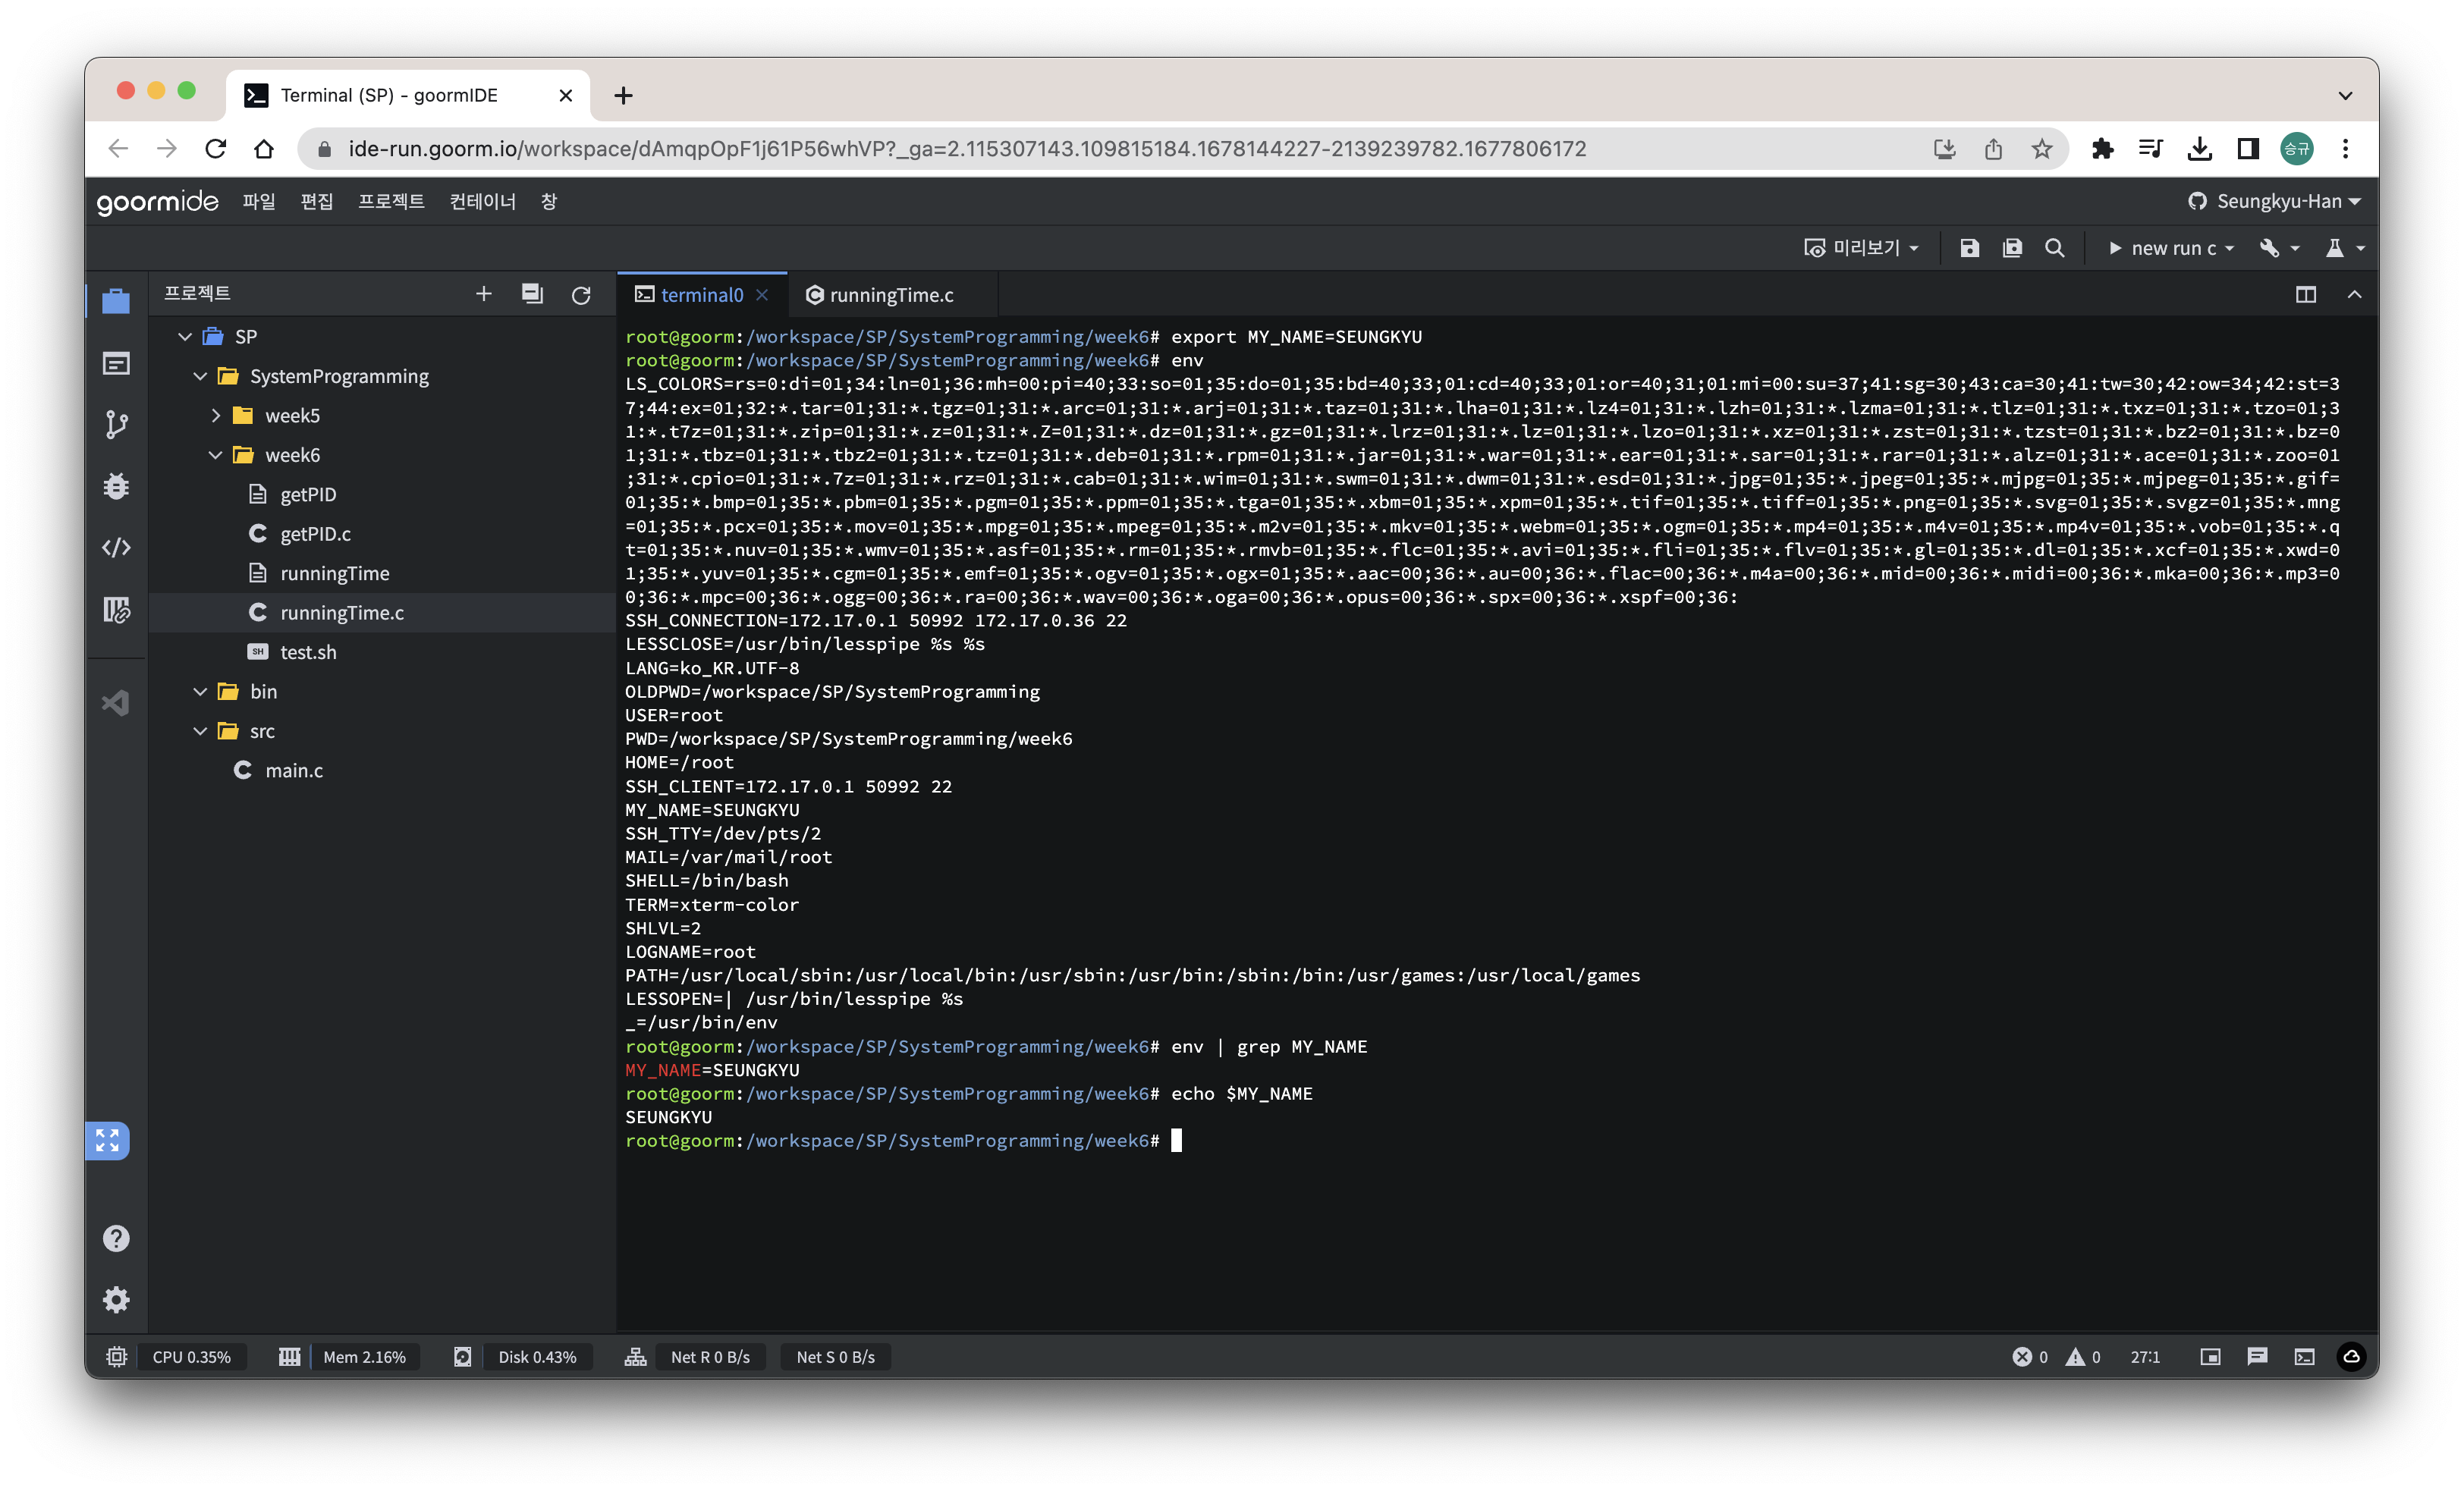Click the Save All toolbar icon
The width and height of the screenshot is (2464, 1491).
click(2012, 248)
